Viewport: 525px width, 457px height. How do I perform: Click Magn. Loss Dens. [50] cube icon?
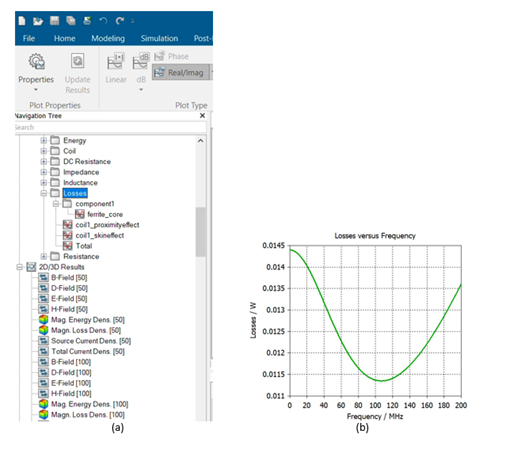[44, 330]
